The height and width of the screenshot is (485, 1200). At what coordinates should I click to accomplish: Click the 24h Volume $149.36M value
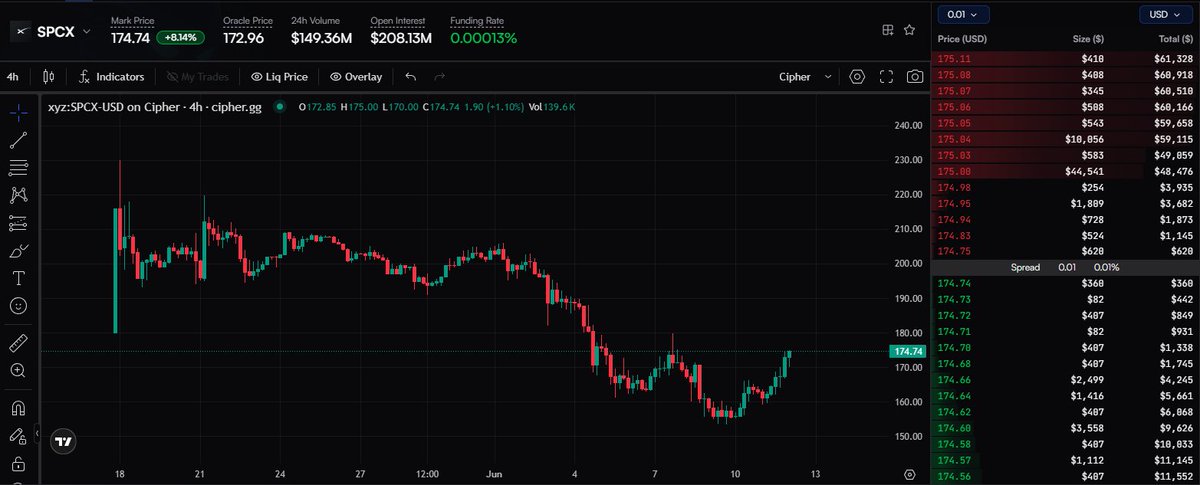(x=322, y=38)
